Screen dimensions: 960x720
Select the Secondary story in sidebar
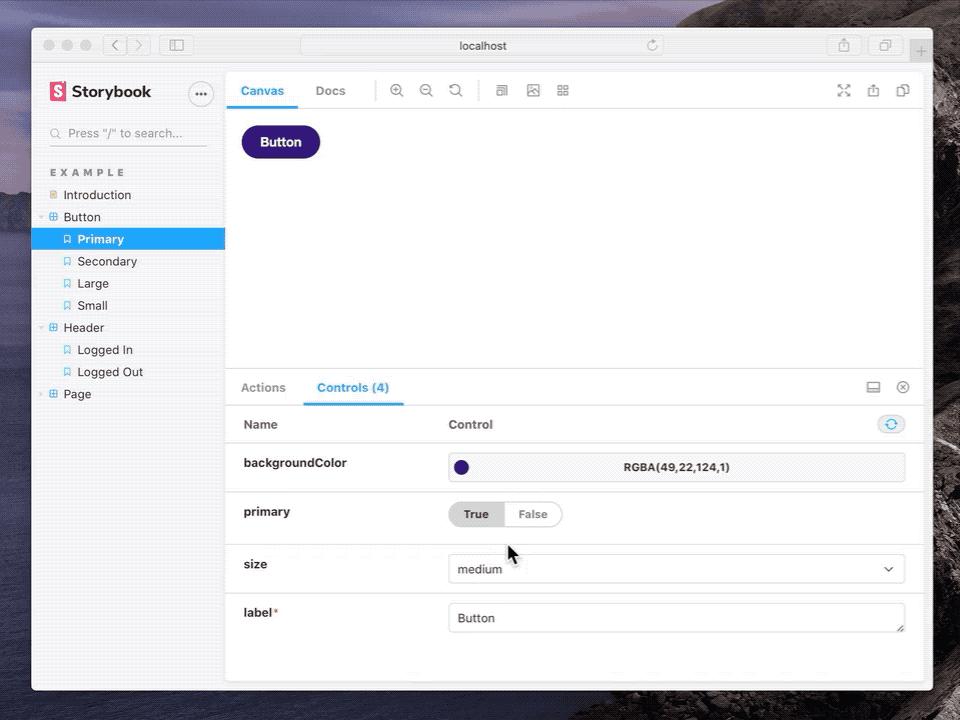click(107, 261)
